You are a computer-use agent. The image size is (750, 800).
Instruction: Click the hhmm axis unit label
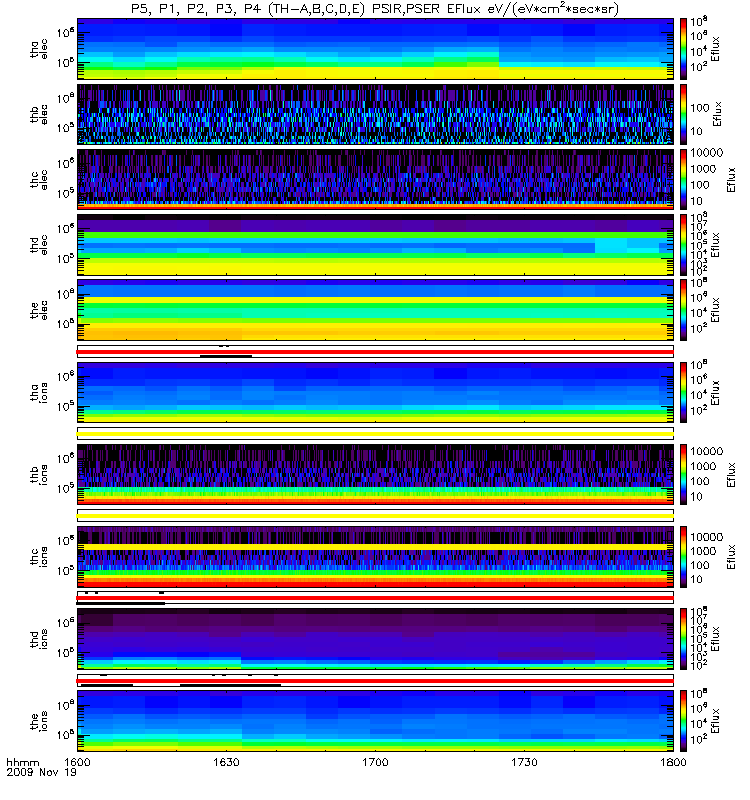22,763
